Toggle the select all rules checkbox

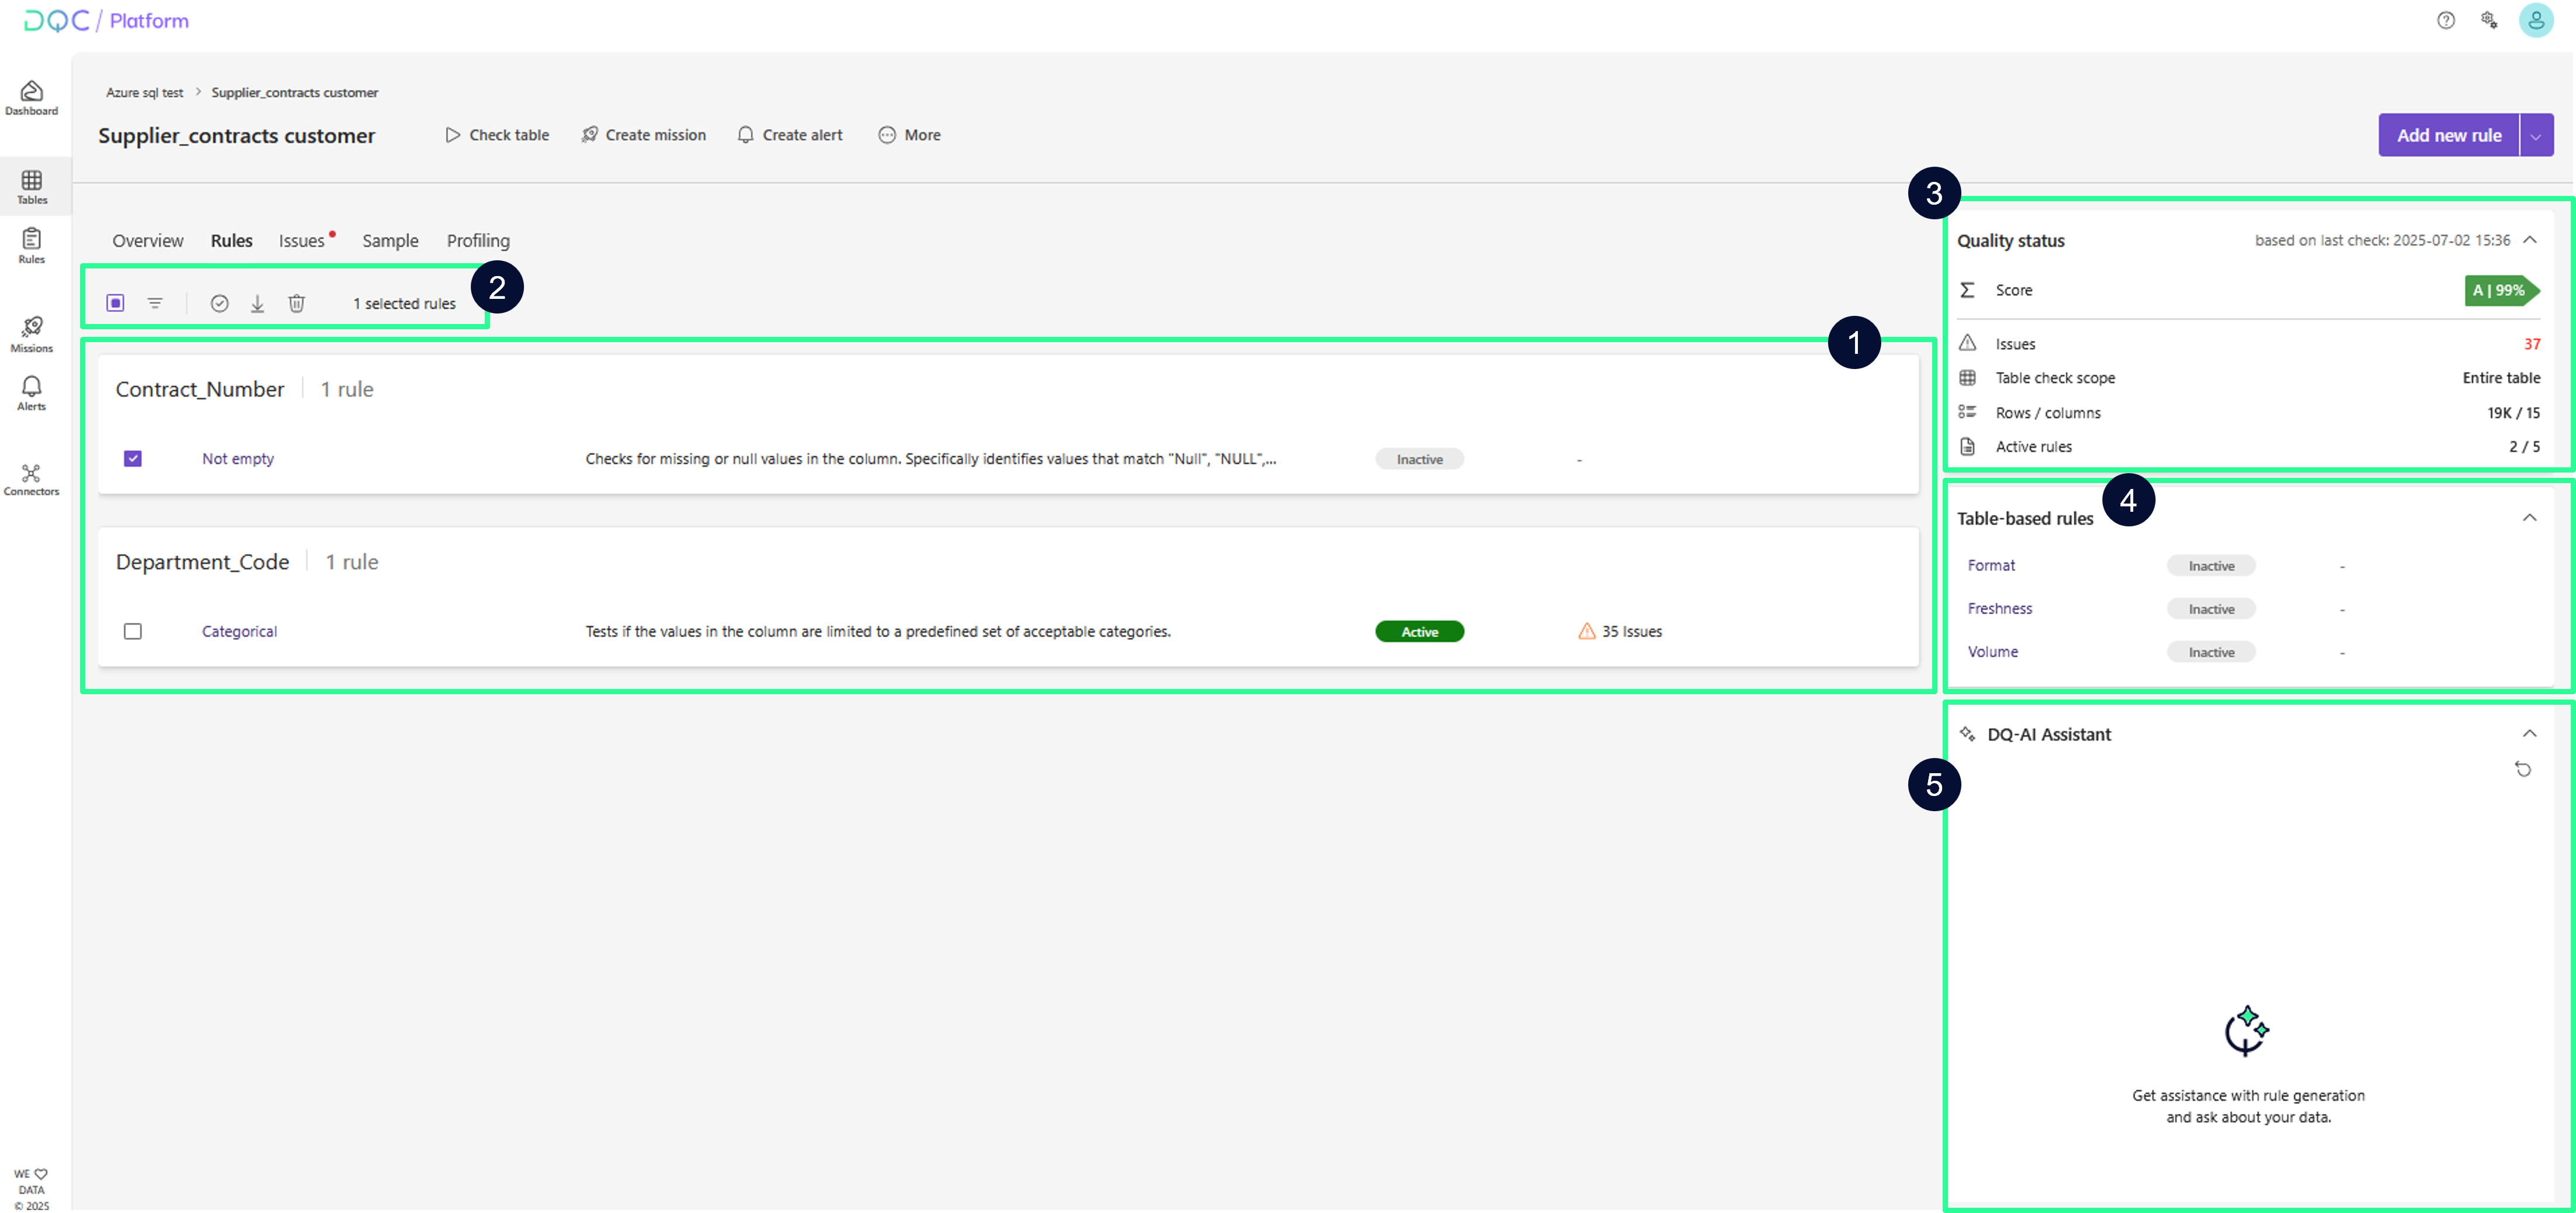(116, 303)
